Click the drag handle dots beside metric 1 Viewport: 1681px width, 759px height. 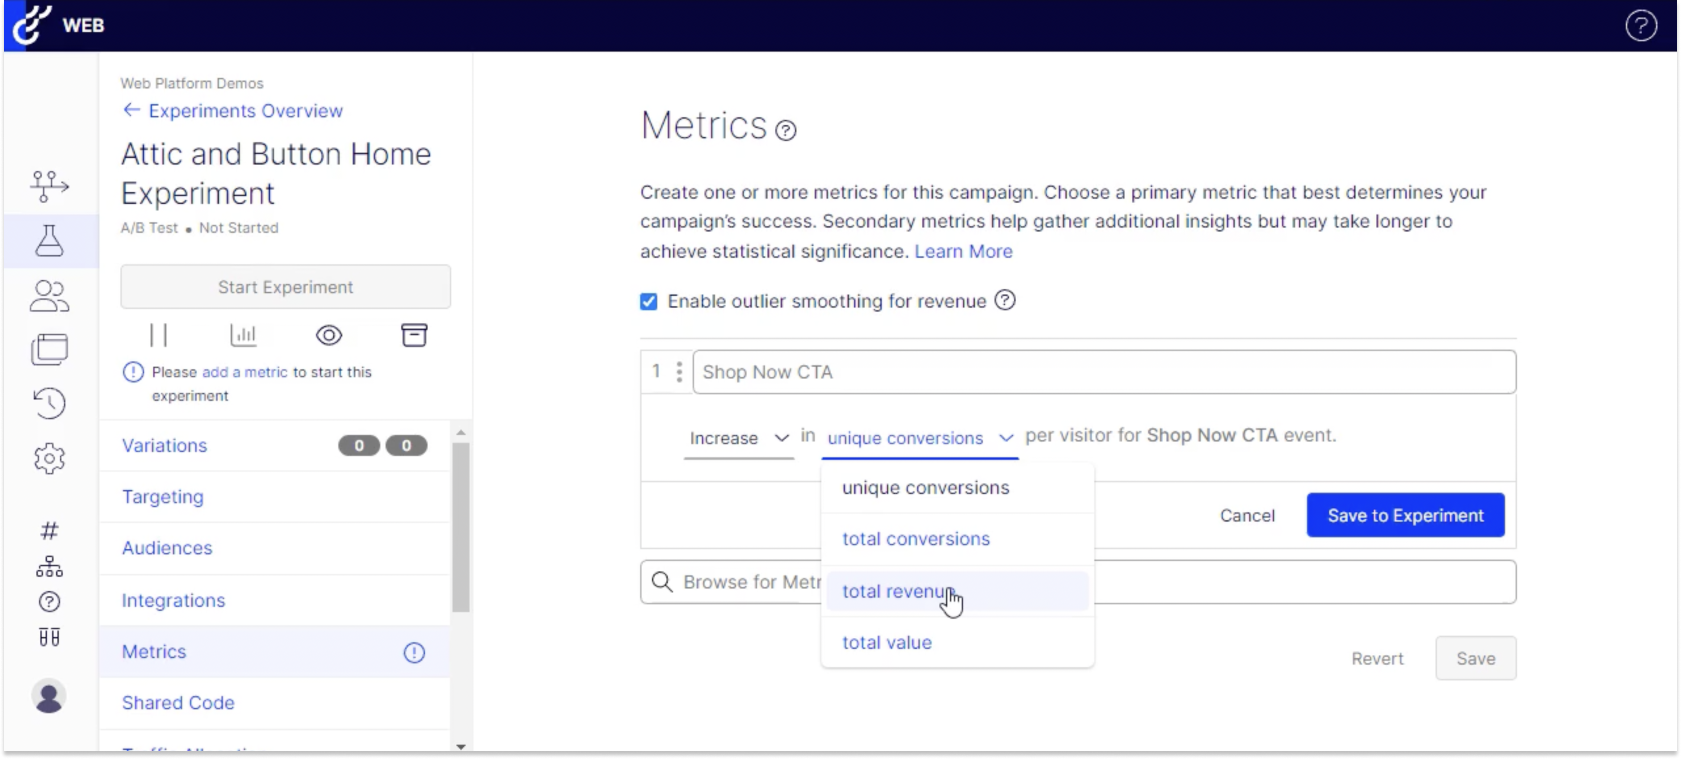(x=679, y=372)
